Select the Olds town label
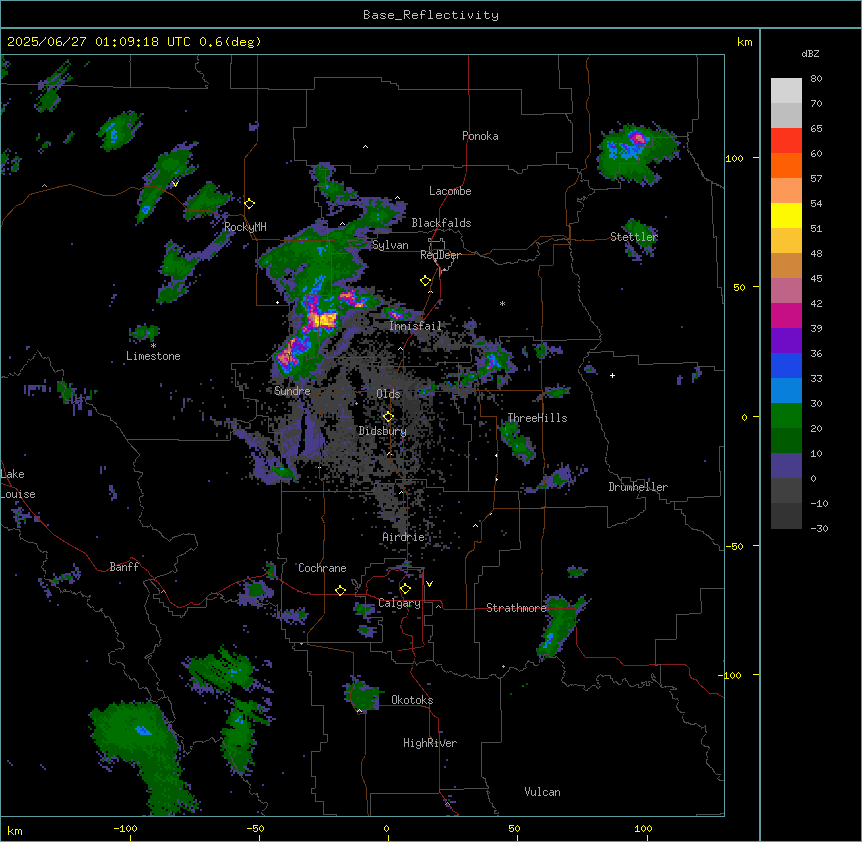 (388, 394)
